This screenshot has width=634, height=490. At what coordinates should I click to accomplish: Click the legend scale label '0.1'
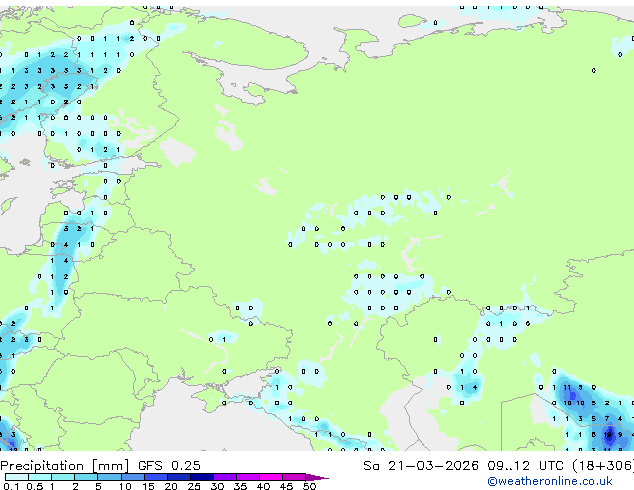[x=11, y=486]
